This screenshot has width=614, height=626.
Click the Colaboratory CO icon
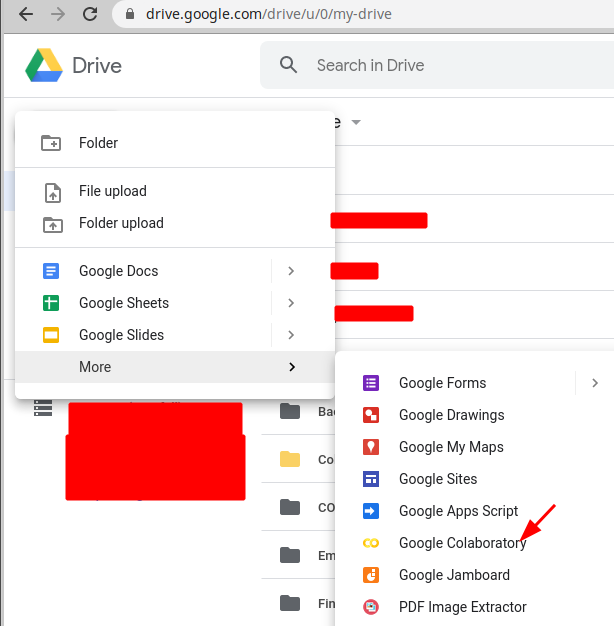[371, 543]
